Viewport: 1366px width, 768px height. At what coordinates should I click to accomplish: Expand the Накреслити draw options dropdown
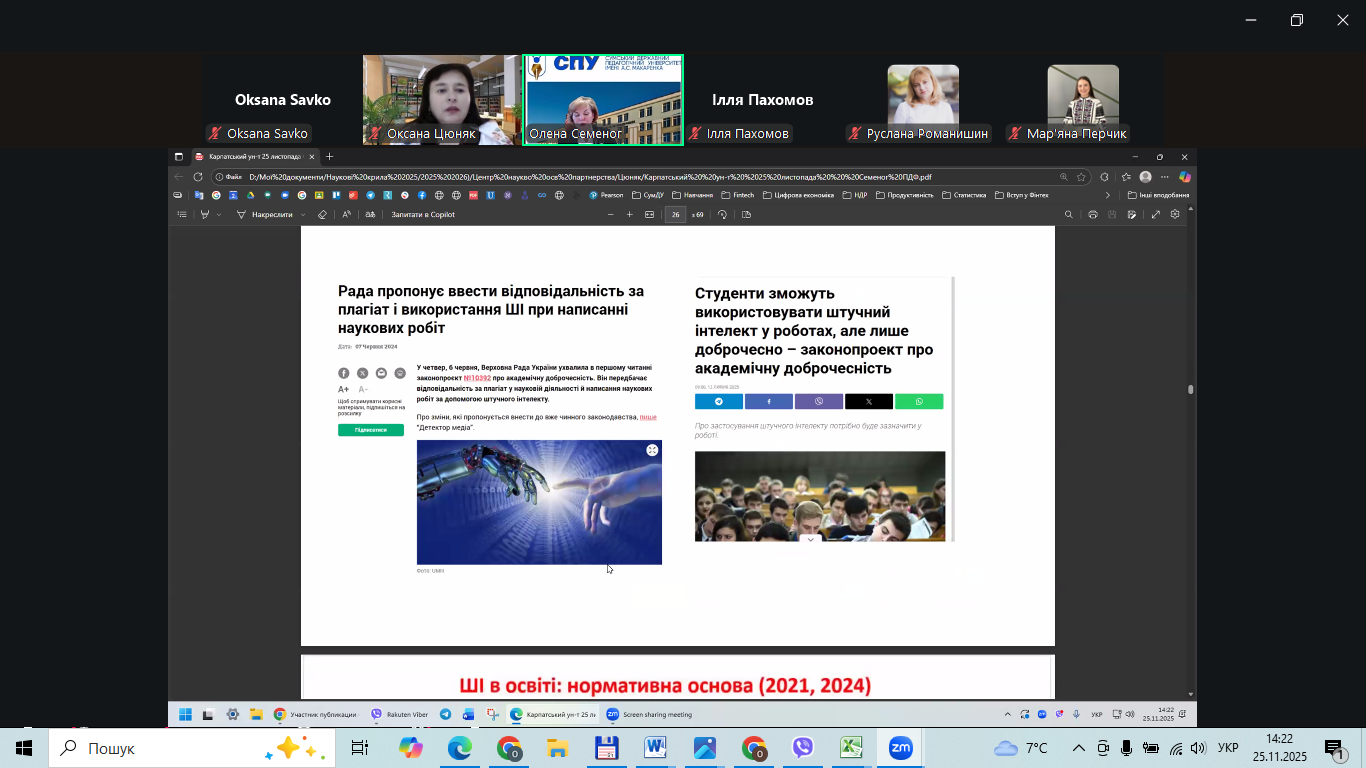click(303, 215)
